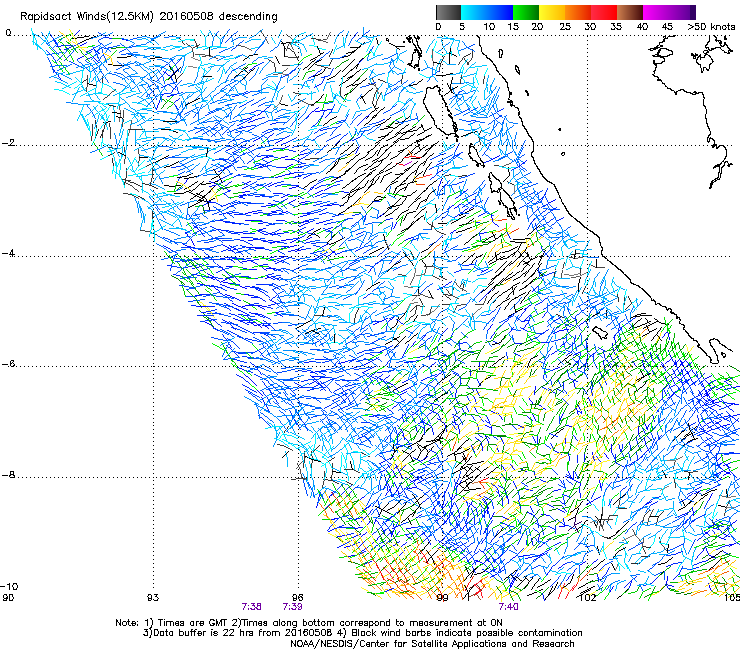Click the yellow 20-25 knots legend swatch
The image size is (740, 650).
pos(552,12)
